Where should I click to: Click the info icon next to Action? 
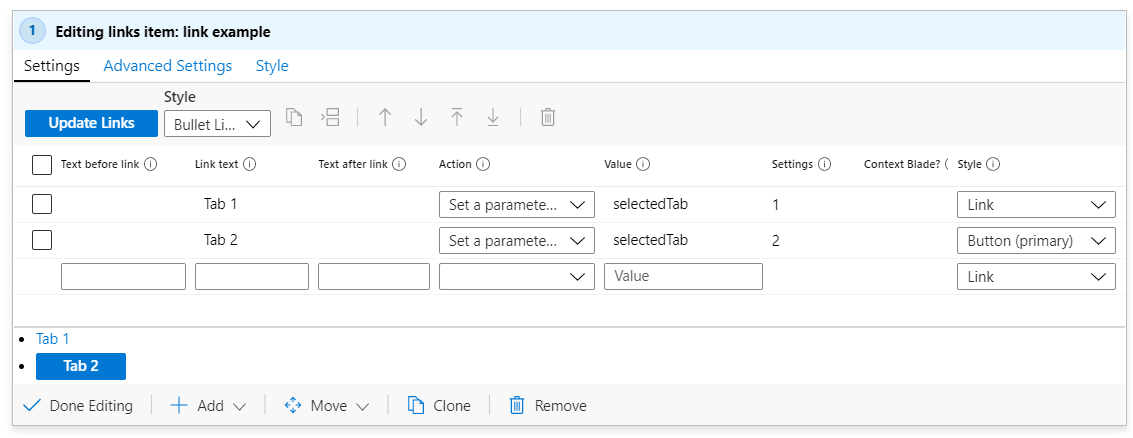(x=483, y=165)
